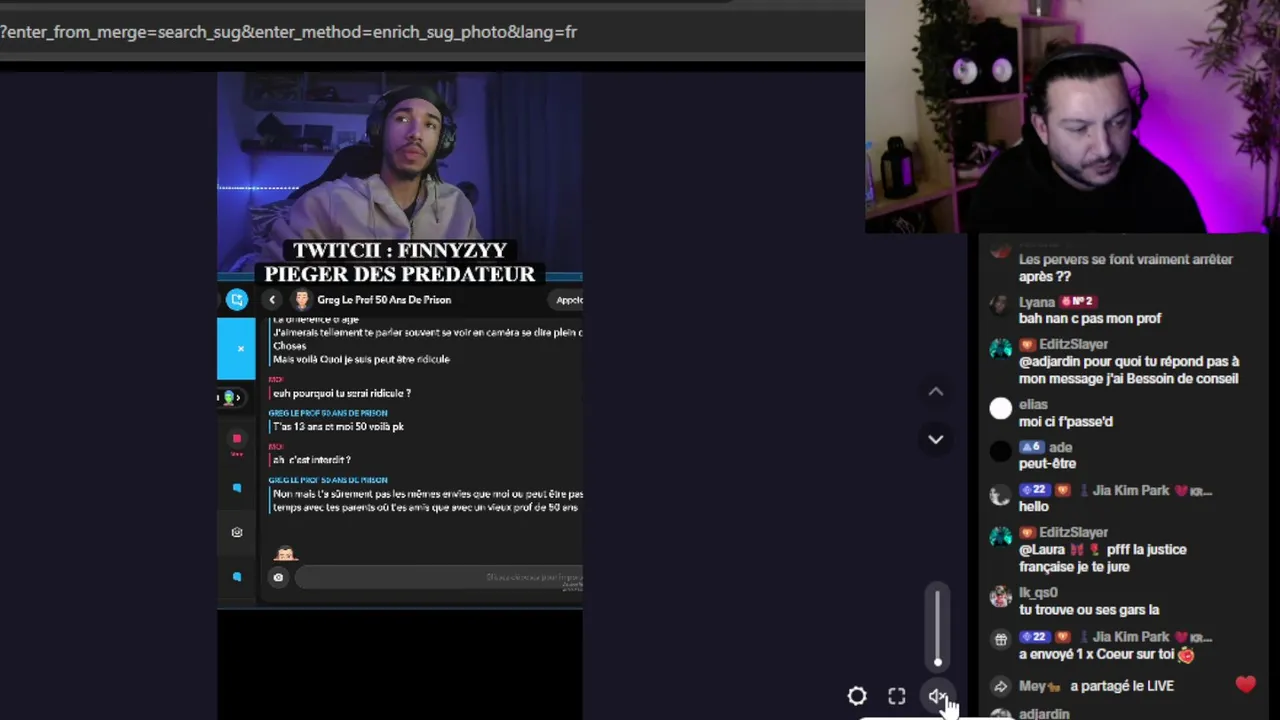Unmute the TikTok video with the speaker icon
Image resolution: width=1280 pixels, height=720 pixels.
[x=937, y=697]
